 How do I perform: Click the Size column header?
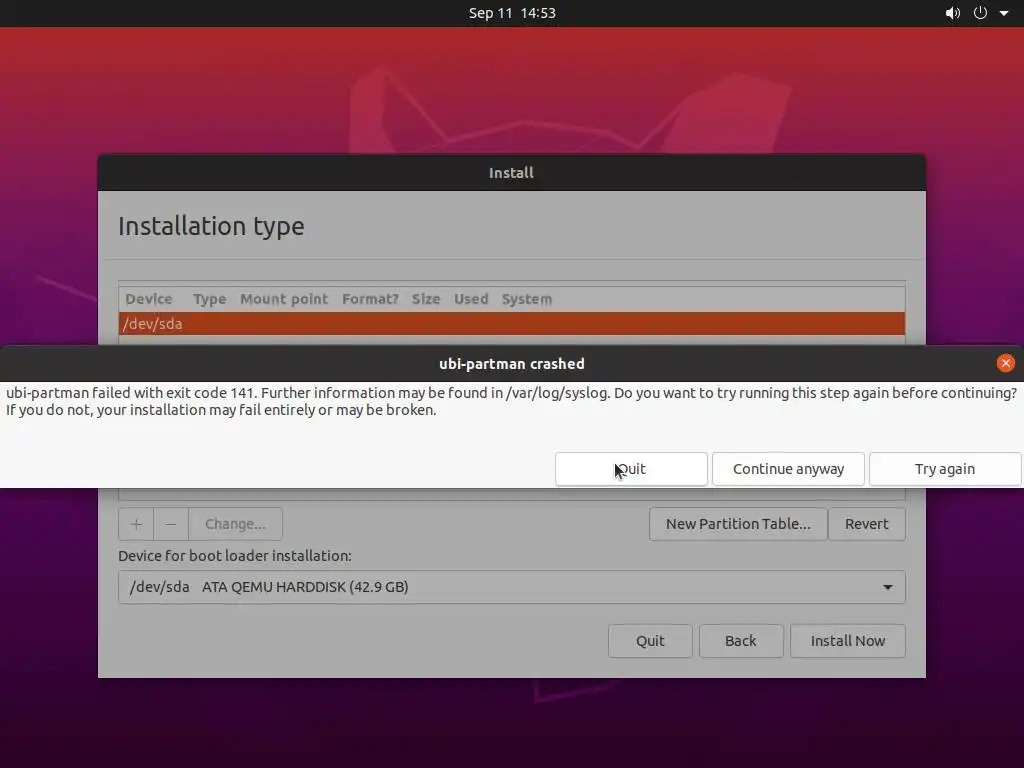coord(426,299)
